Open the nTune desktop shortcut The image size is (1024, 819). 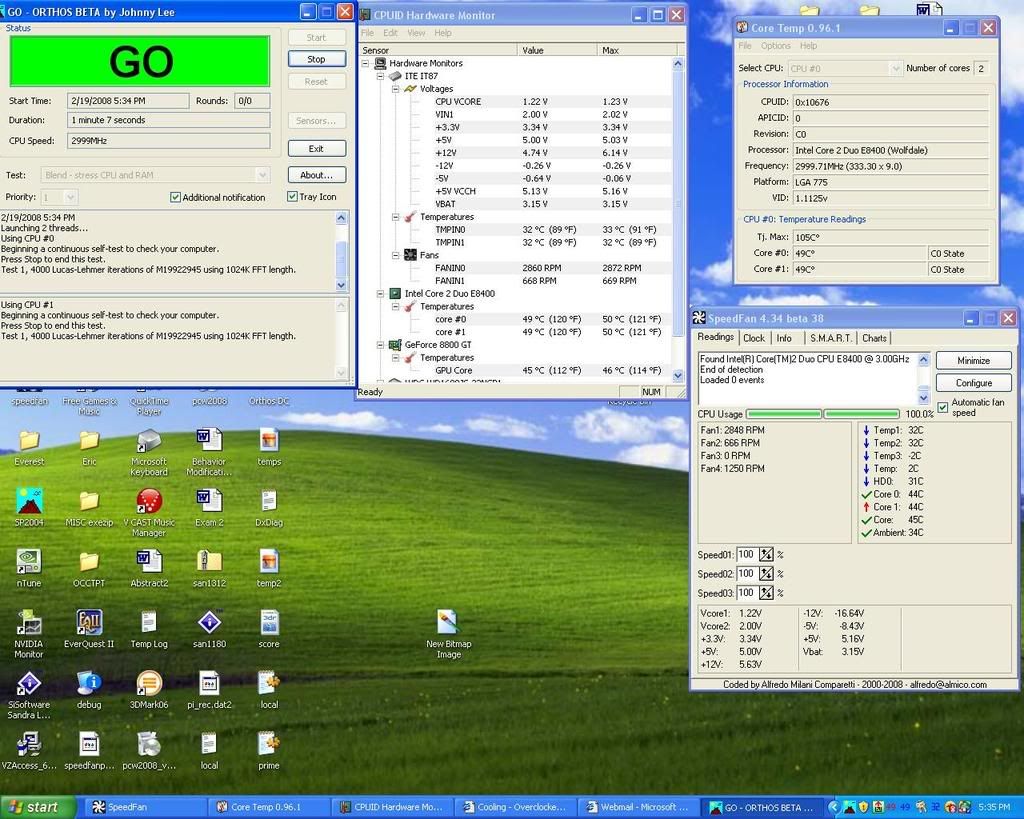pos(29,561)
